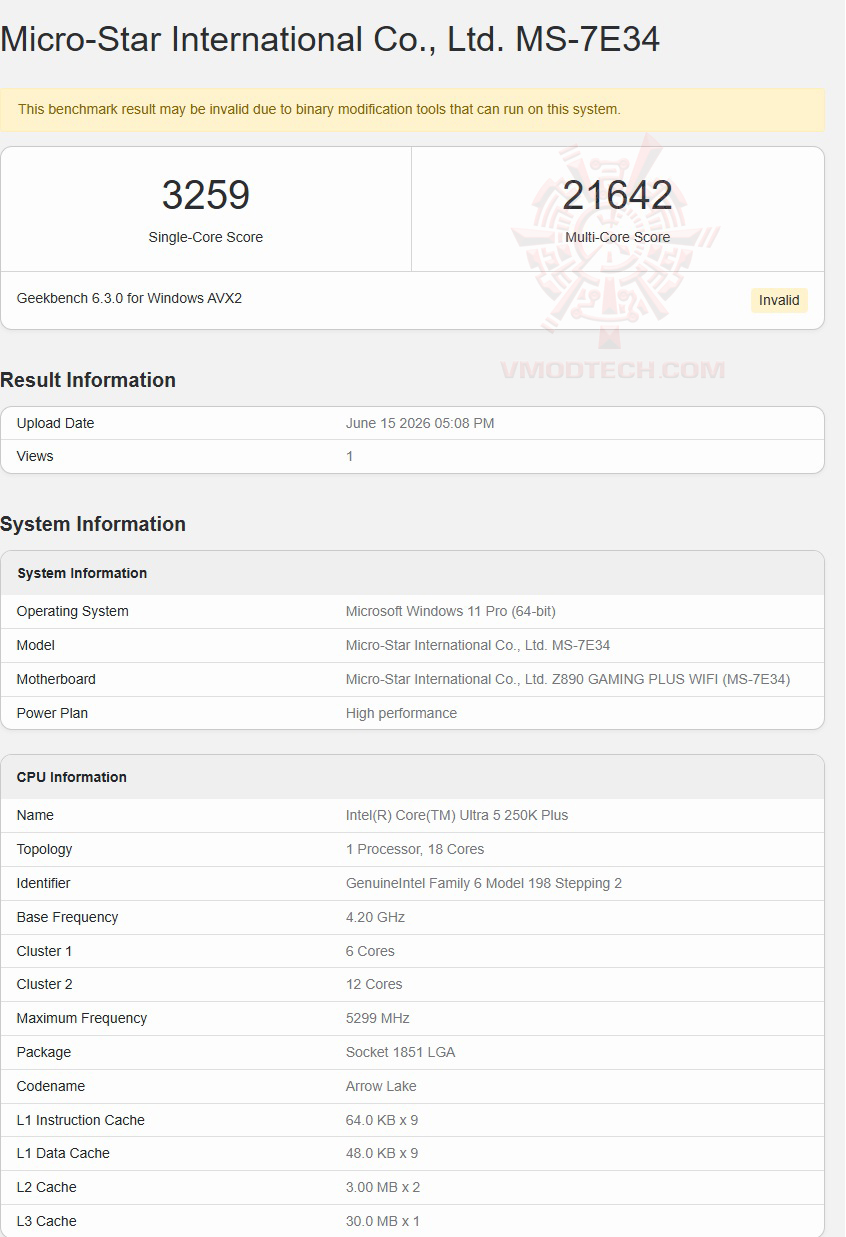Click 'Microsoft Windows 11 Pro (64-bit)' value
The width and height of the screenshot is (846, 1237).
(x=451, y=611)
